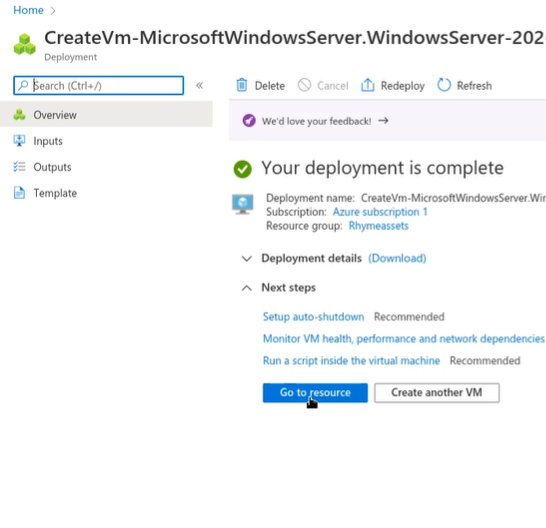Click the (Download) link
Screen dimensions: 546x528
397,258
